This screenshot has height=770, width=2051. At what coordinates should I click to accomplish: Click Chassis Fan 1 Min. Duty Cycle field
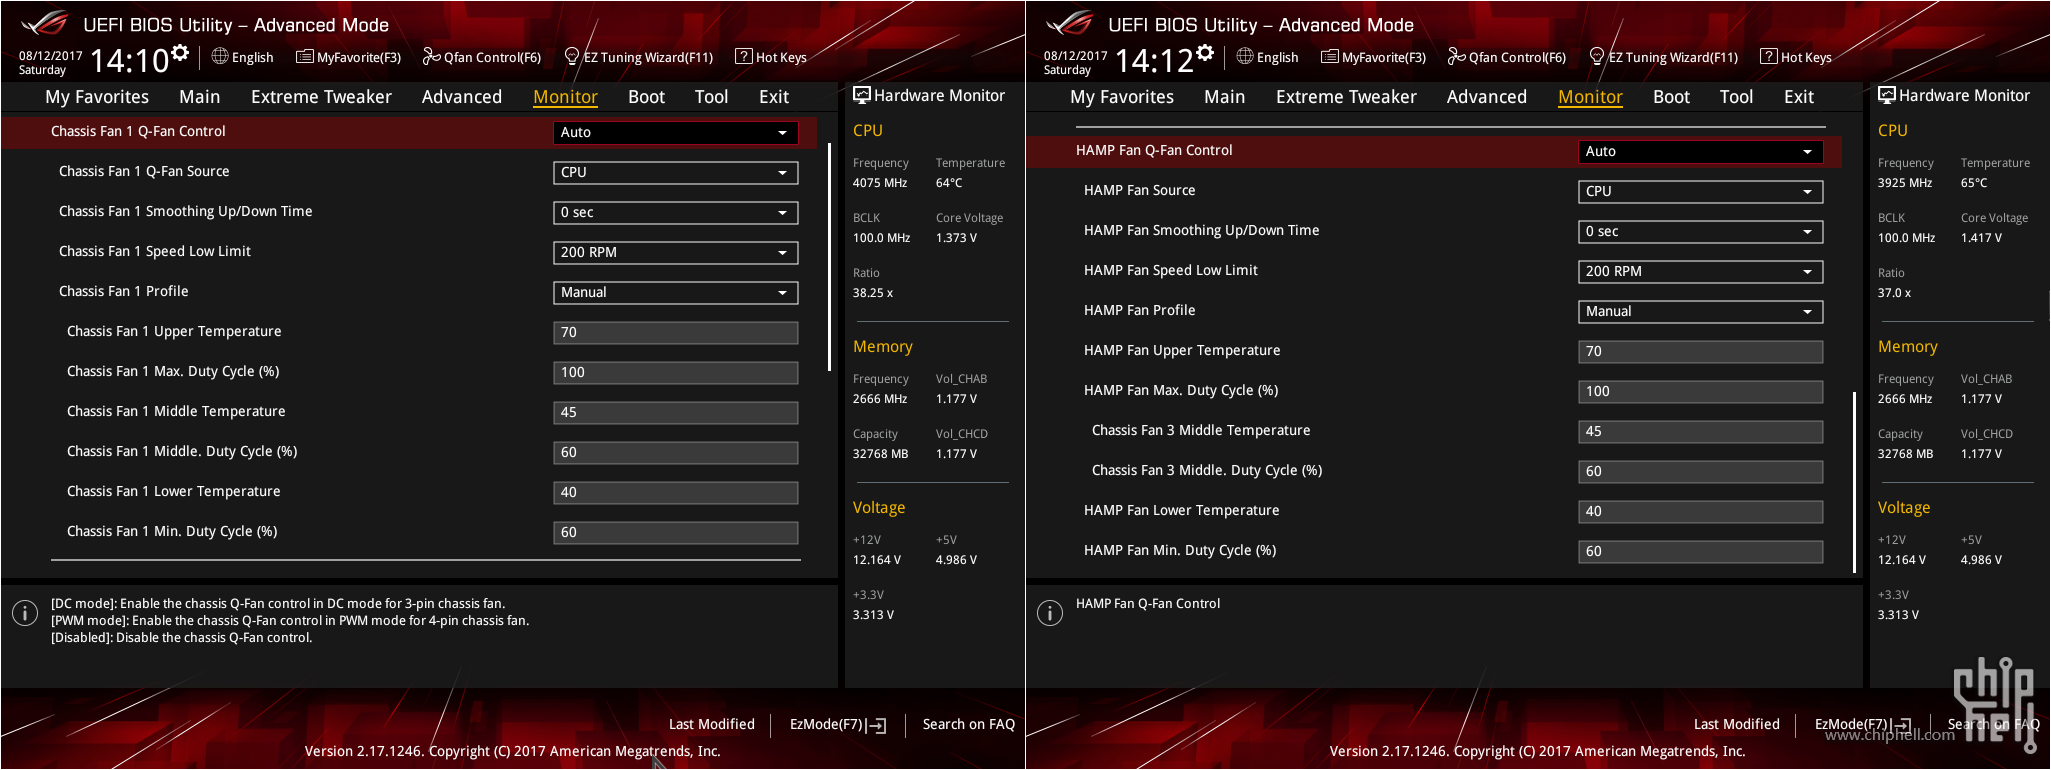point(676,532)
